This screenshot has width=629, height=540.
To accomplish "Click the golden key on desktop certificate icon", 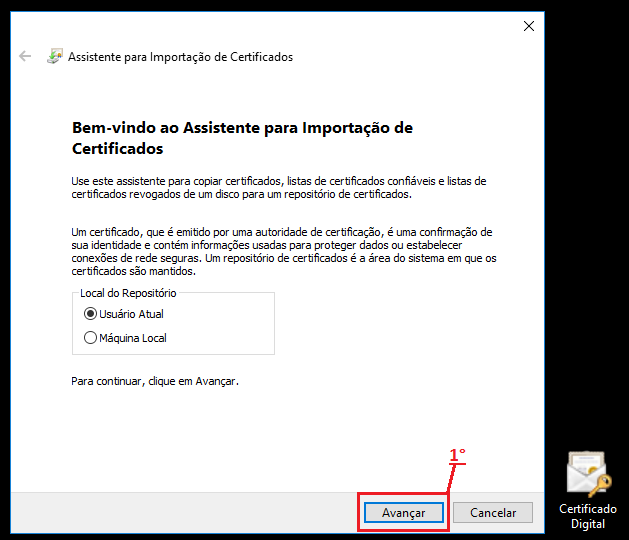I will (x=598, y=485).
